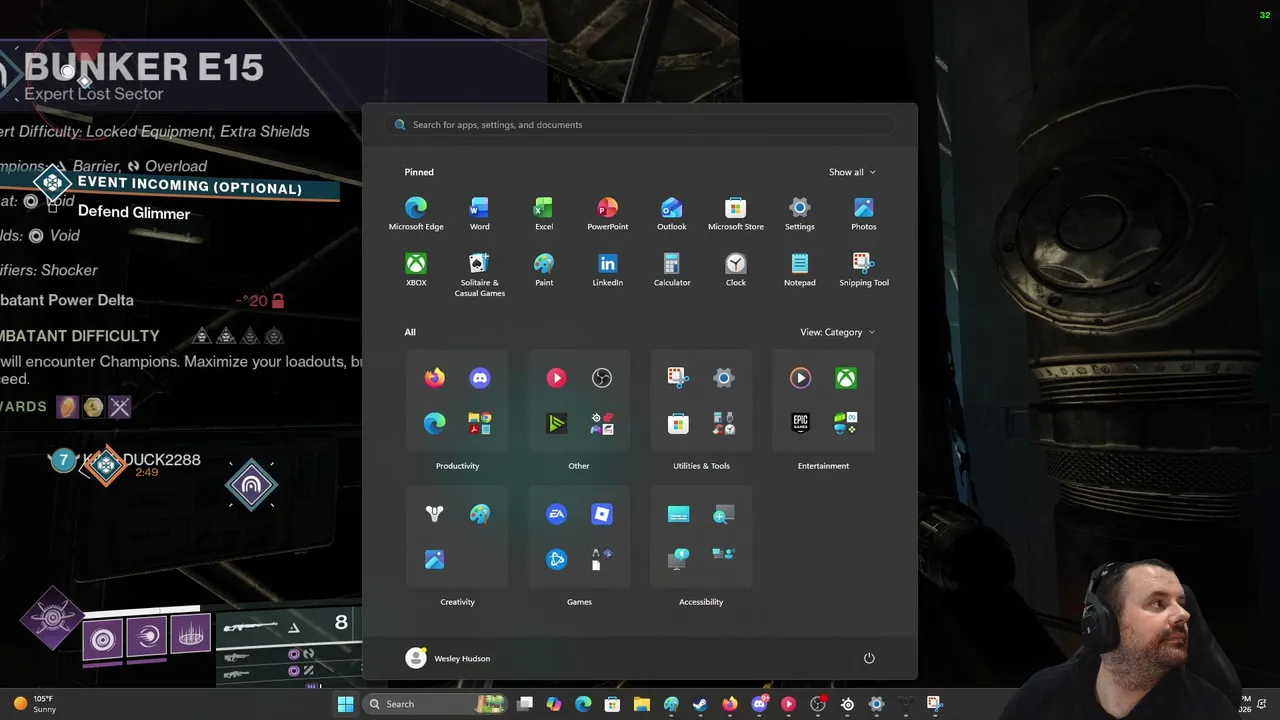Expand more apps in Utilities & Tools group
This screenshot has height=720, width=1280.
point(724,423)
